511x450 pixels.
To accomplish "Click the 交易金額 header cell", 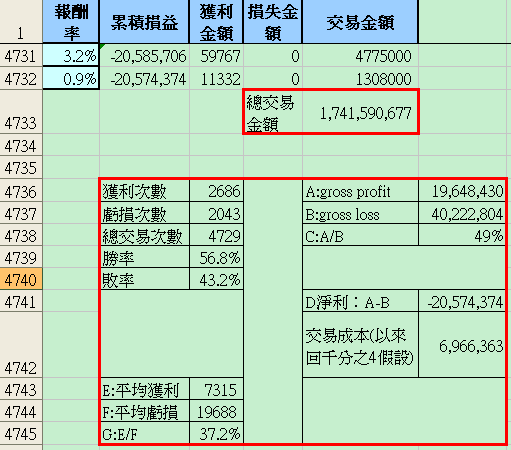I will (x=360, y=22).
